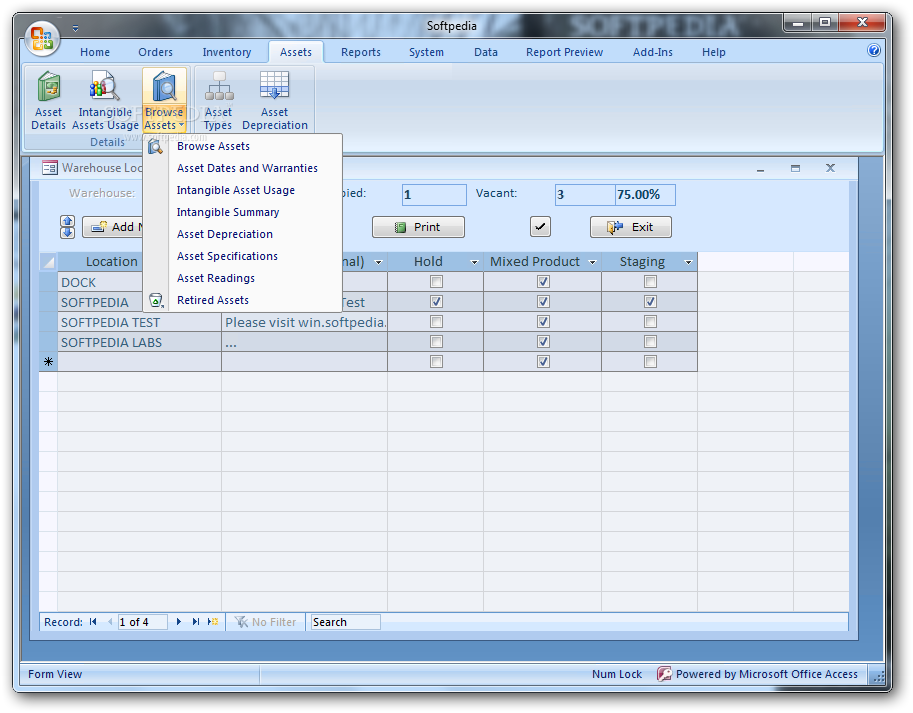Toggle Mixed Product for SOFTPEDIA LABS row
The image size is (913, 713).
point(543,341)
